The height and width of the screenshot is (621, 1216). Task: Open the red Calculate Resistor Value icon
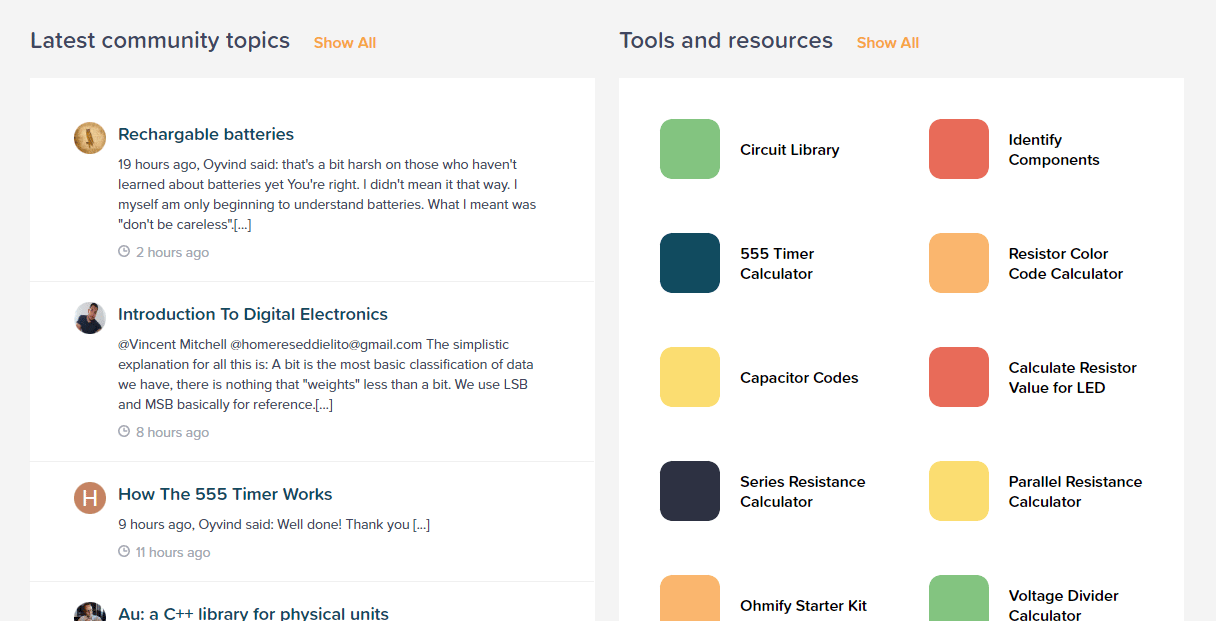[x=958, y=377]
